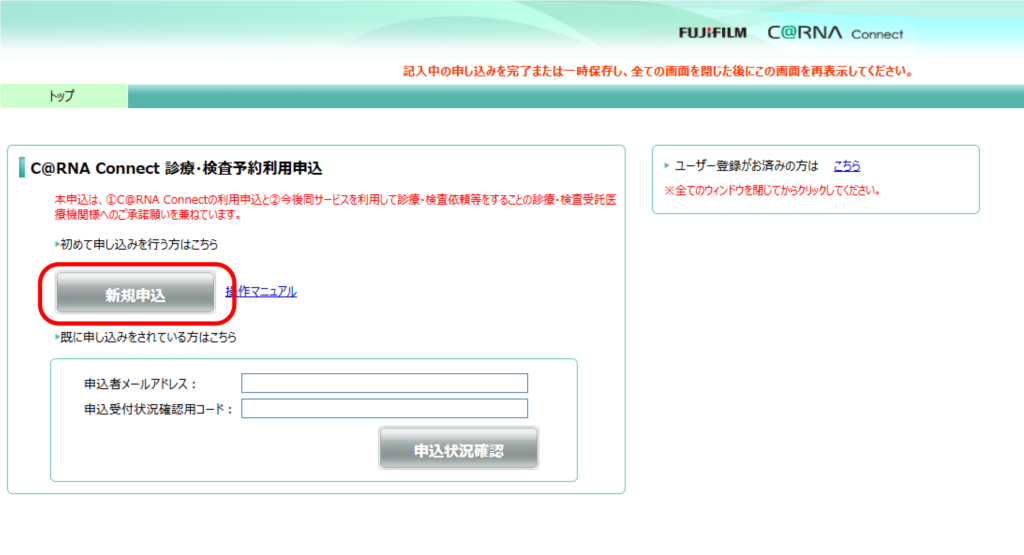
Task: Click the 申込受付状況確認用コード text box
Action: click(x=384, y=408)
